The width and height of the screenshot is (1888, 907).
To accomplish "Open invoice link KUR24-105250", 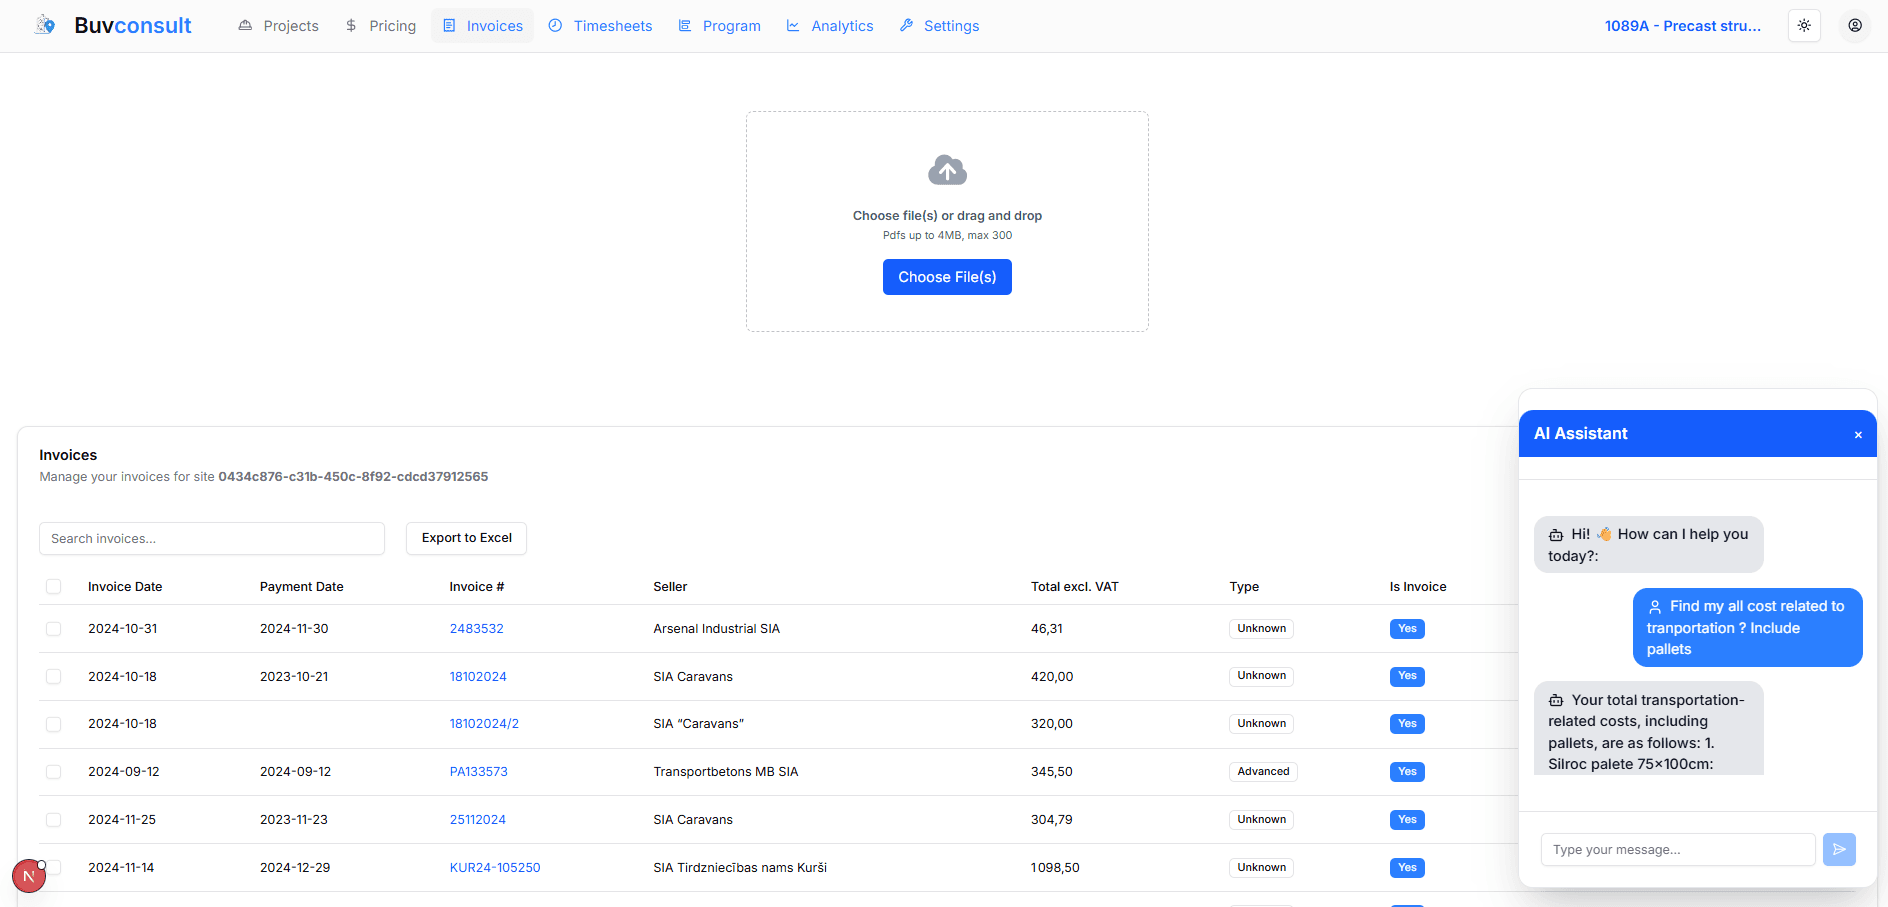I will point(495,868).
